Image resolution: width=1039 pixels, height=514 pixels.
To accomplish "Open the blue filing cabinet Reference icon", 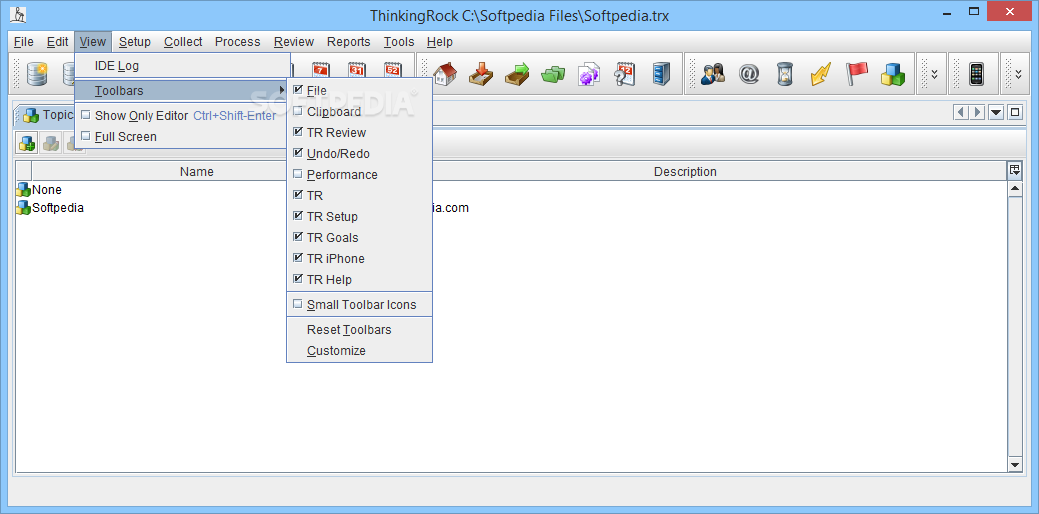I will pos(661,74).
